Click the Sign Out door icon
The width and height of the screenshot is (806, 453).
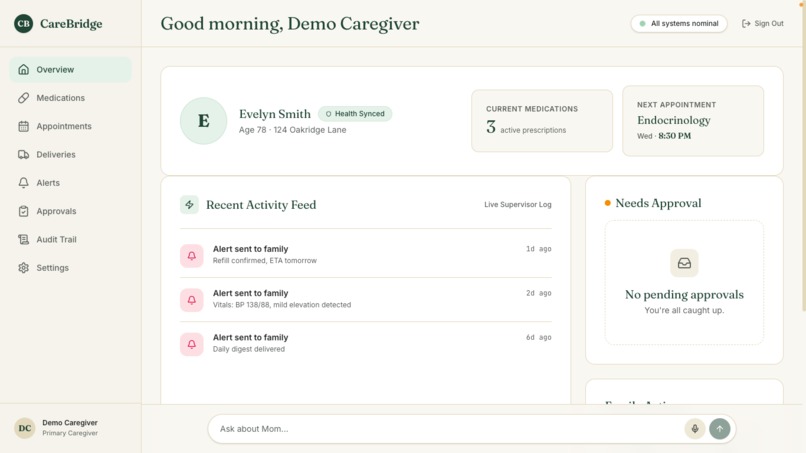pyautogui.click(x=746, y=24)
